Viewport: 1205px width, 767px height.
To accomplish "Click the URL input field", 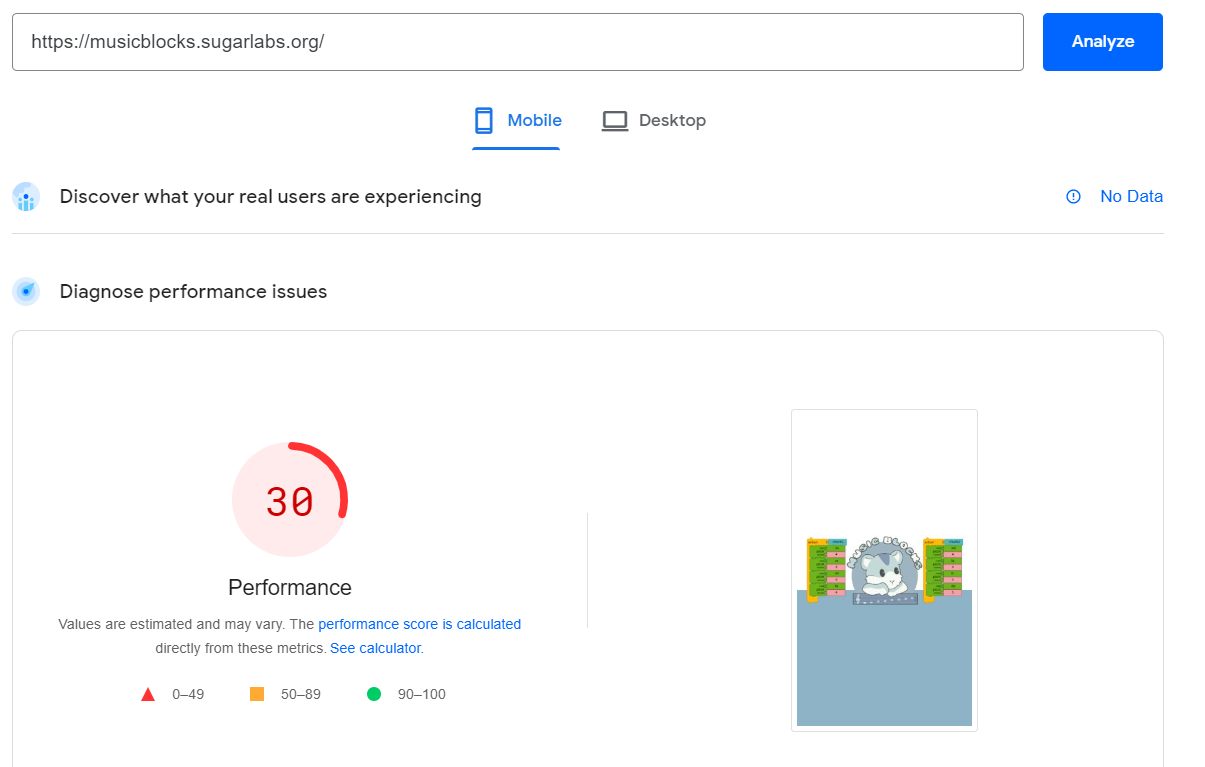I will [517, 42].
